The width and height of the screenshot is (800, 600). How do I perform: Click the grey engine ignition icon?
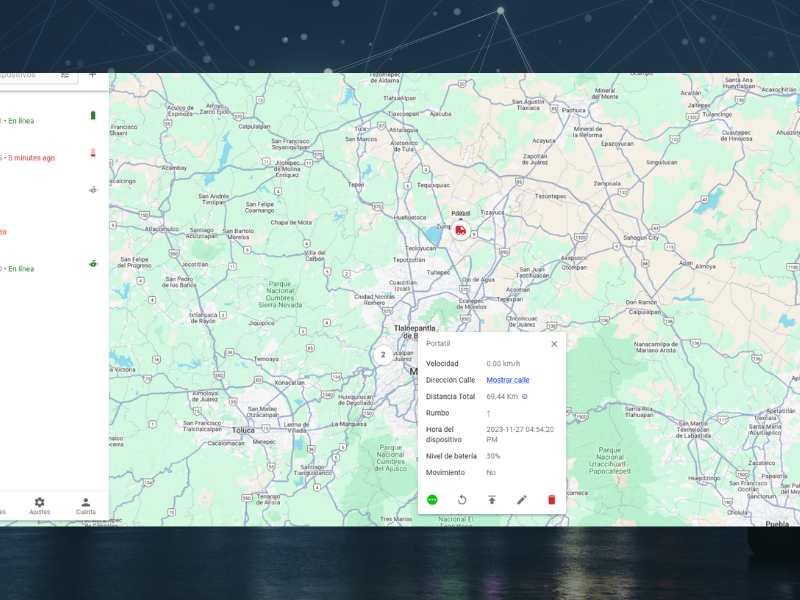point(93,190)
